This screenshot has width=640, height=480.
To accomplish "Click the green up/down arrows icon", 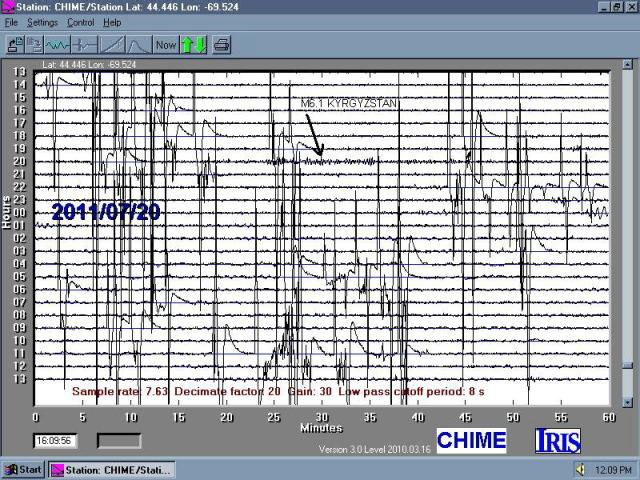I will pos(193,44).
